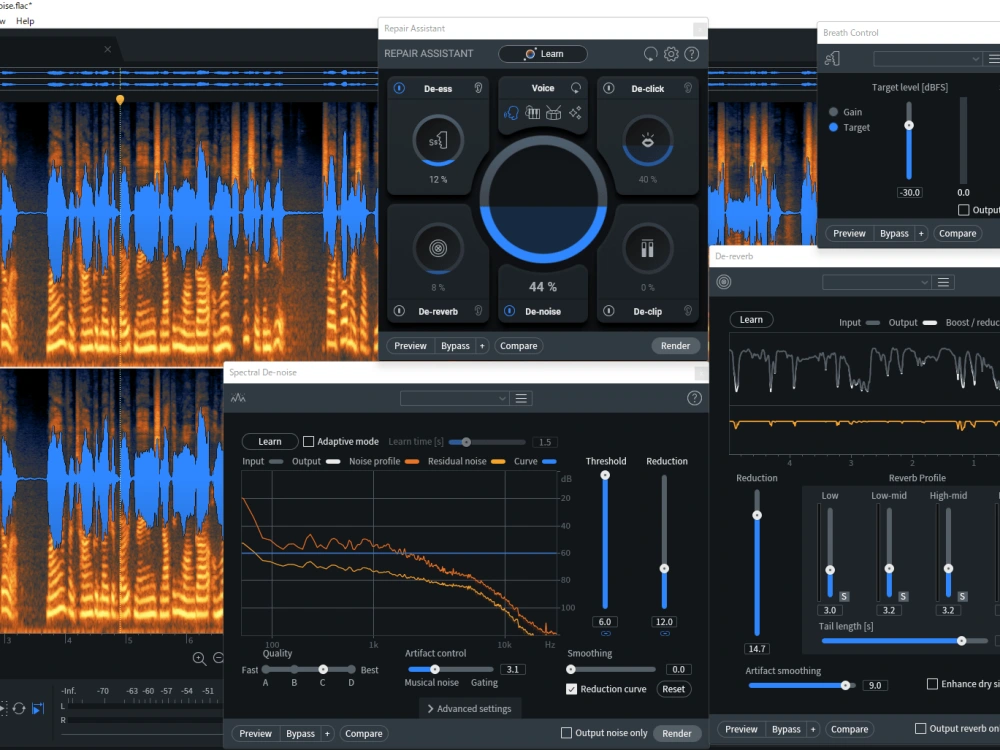
Task: Open De-reverb hamburger menu
Action: coord(943,282)
